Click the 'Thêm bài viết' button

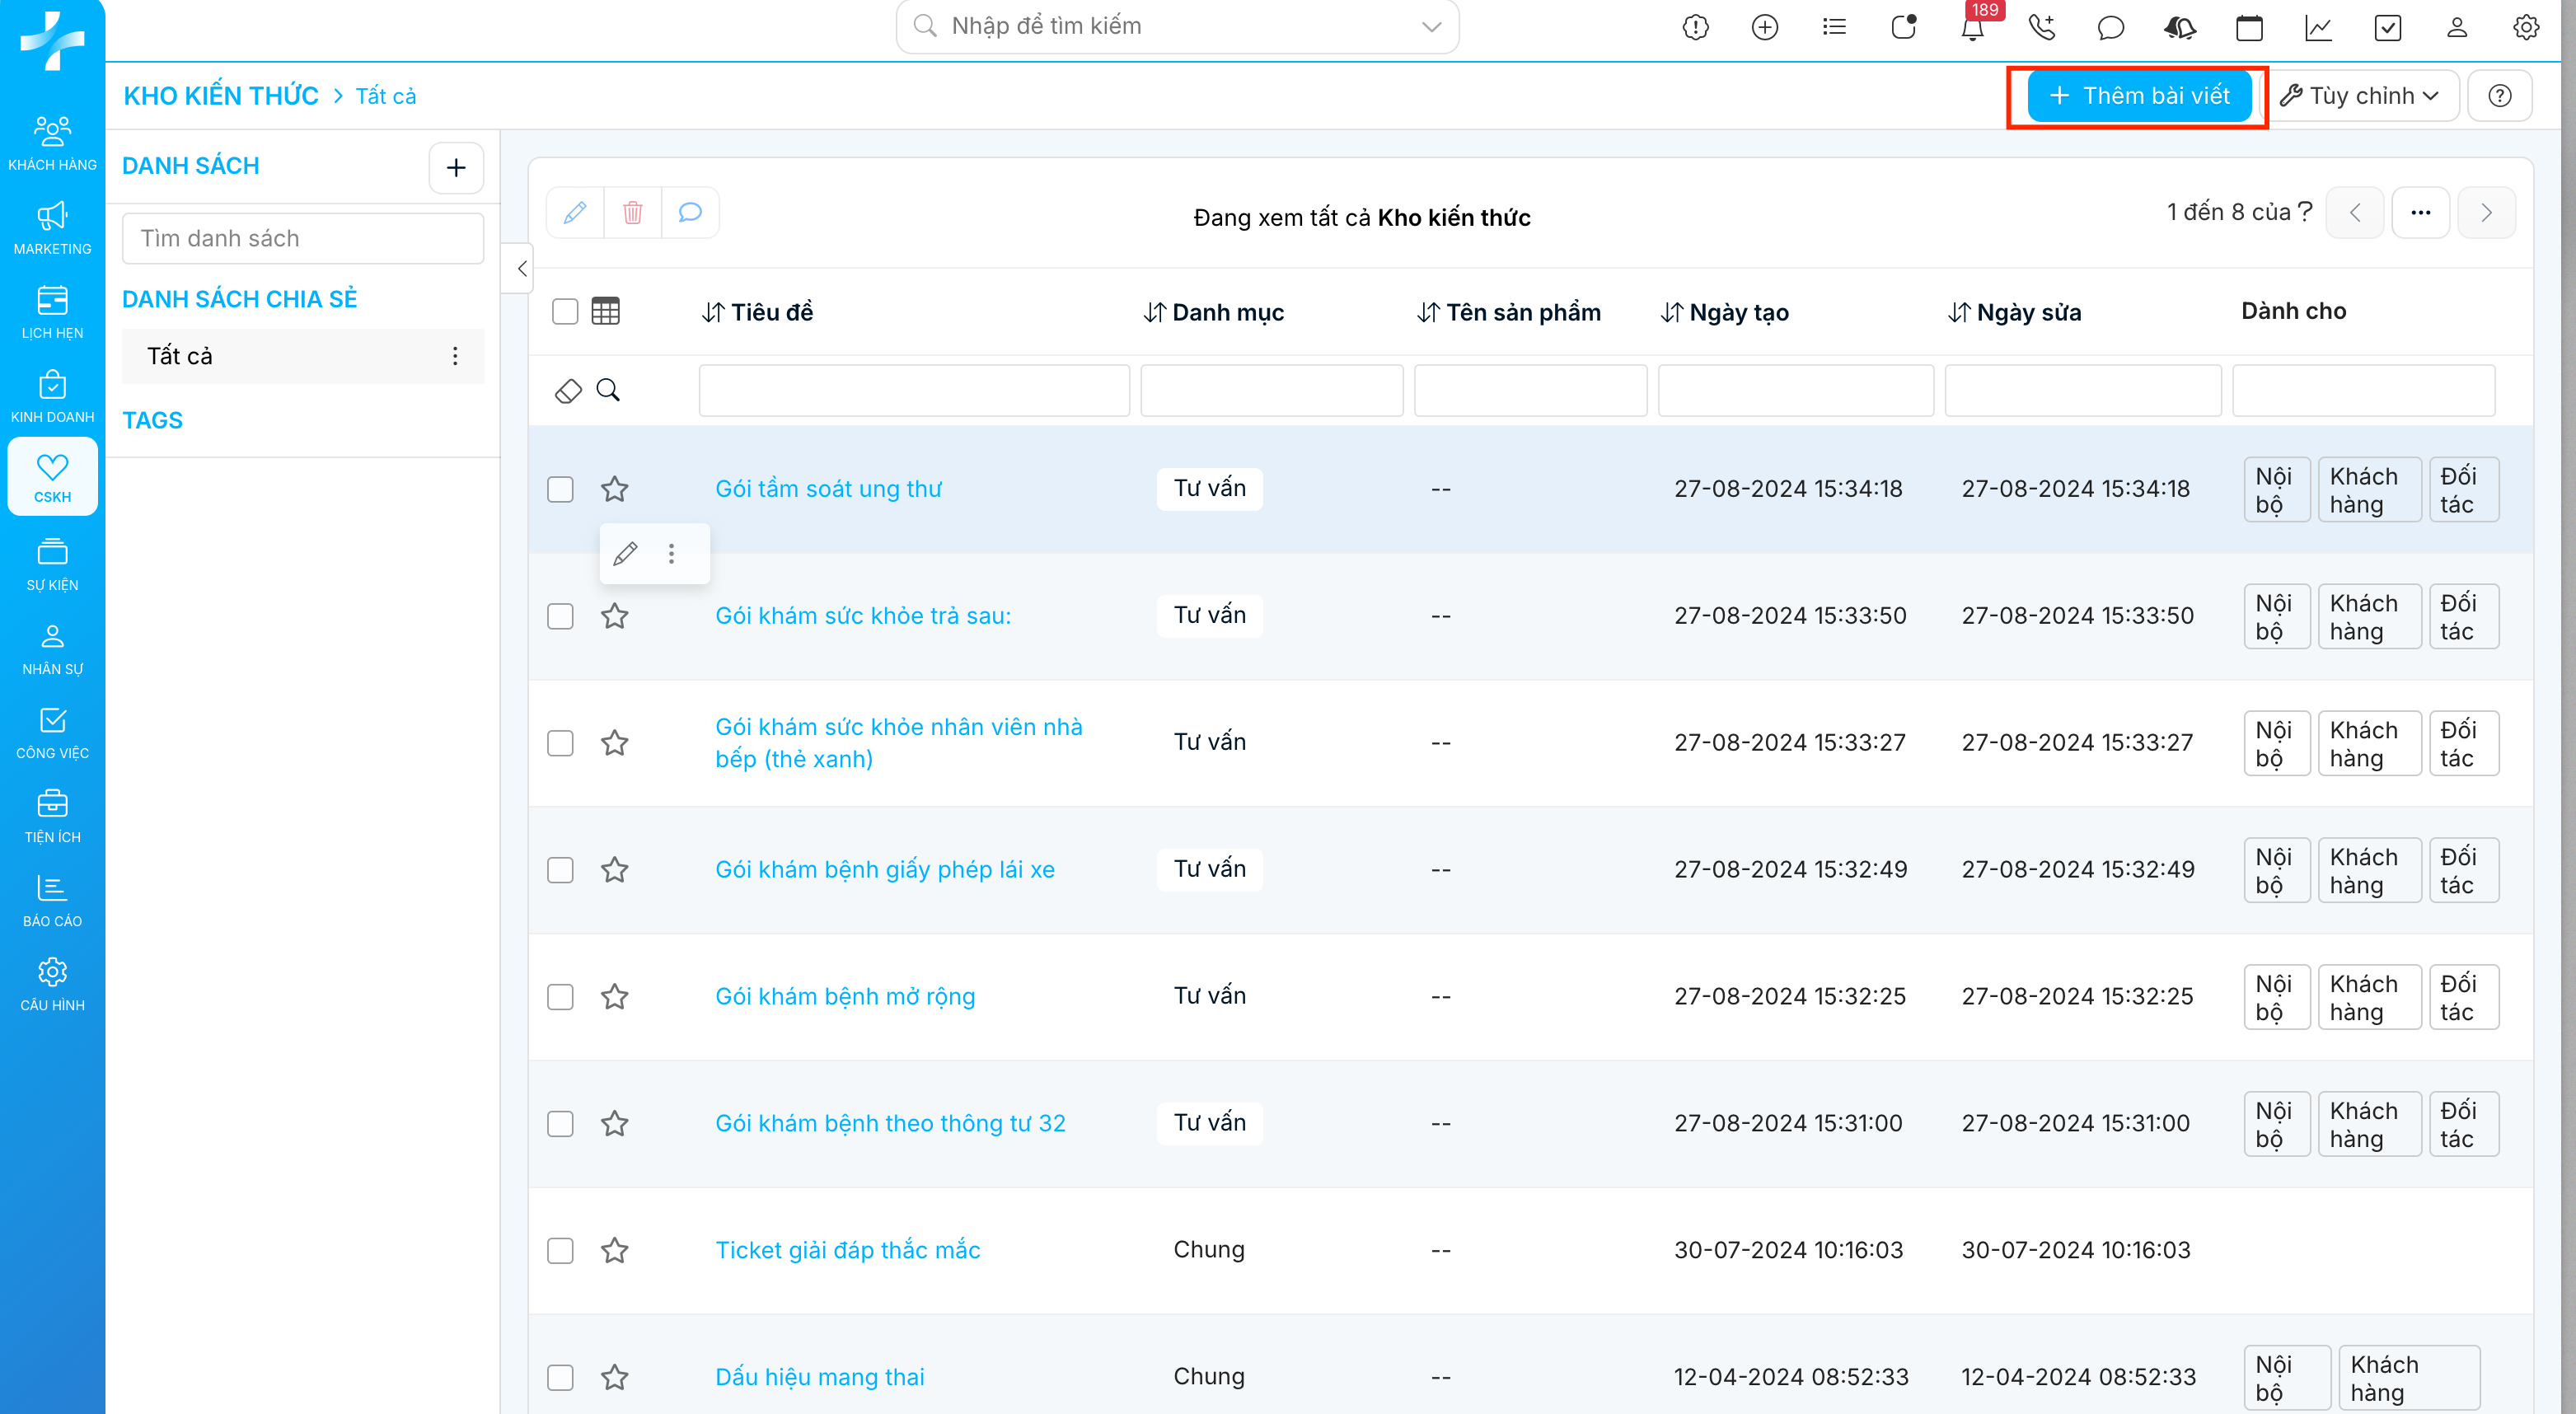click(x=2139, y=96)
